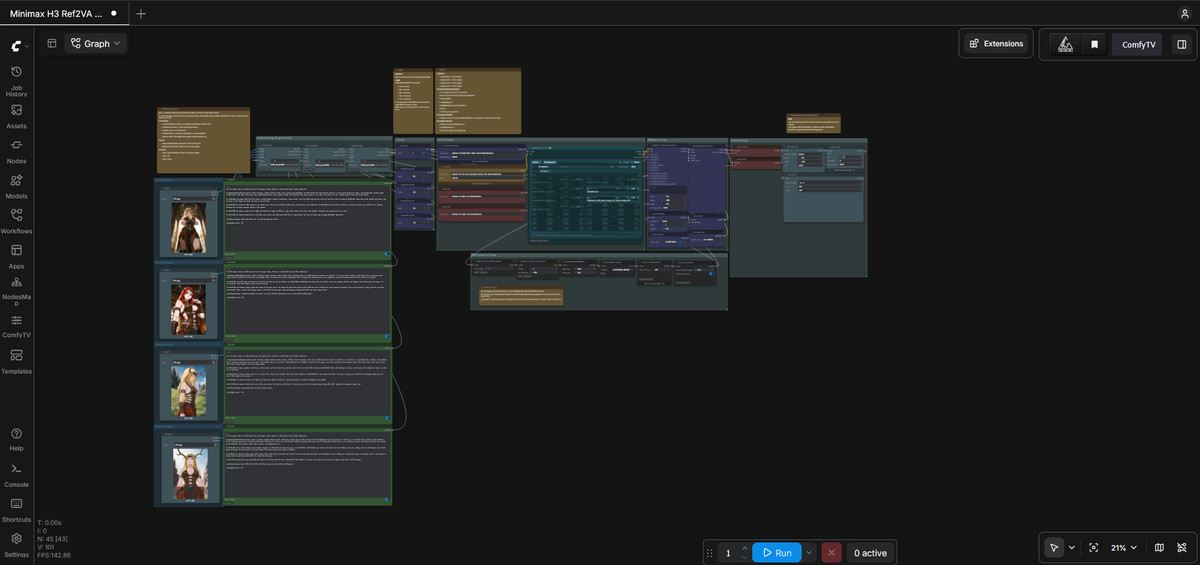Click the user profile icon
Screen dimensions: 1200x565
(1185, 13)
